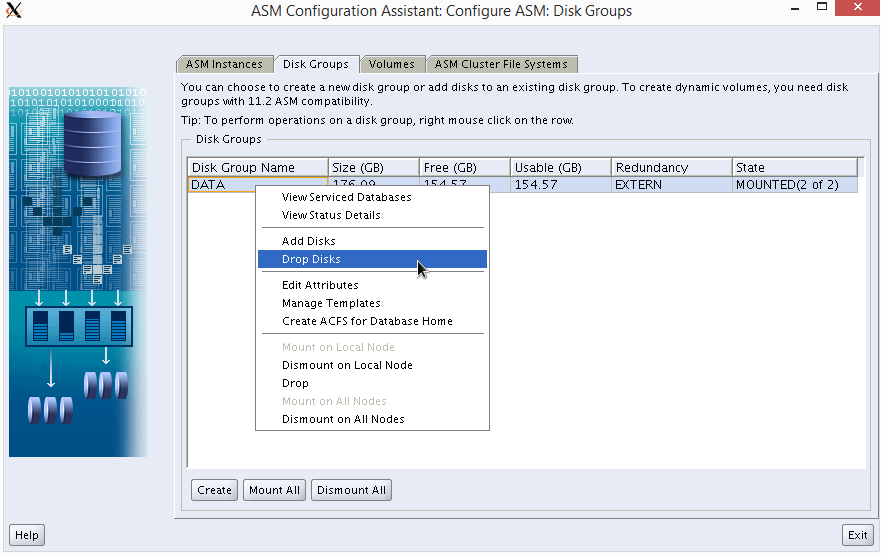Choose Drop Disks from the menu
This screenshot has height=556, width=881.
coord(311,259)
